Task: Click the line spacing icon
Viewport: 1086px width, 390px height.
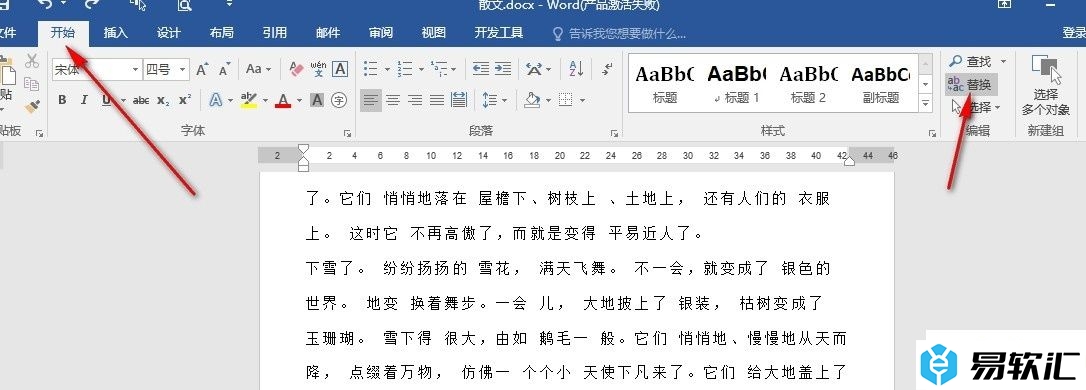Action: tap(490, 100)
